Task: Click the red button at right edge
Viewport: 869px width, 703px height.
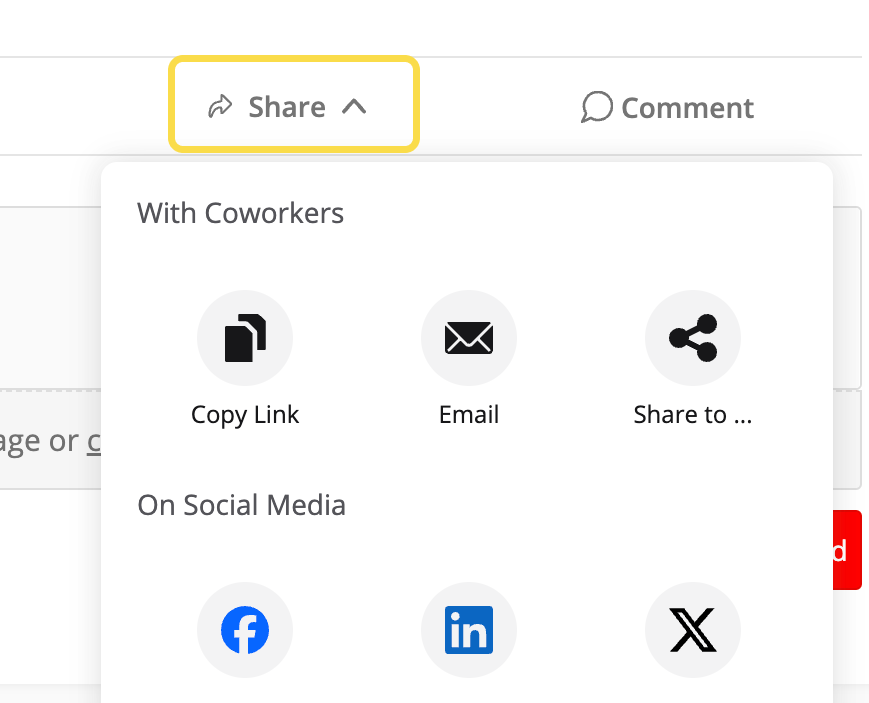Action: [x=847, y=550]
